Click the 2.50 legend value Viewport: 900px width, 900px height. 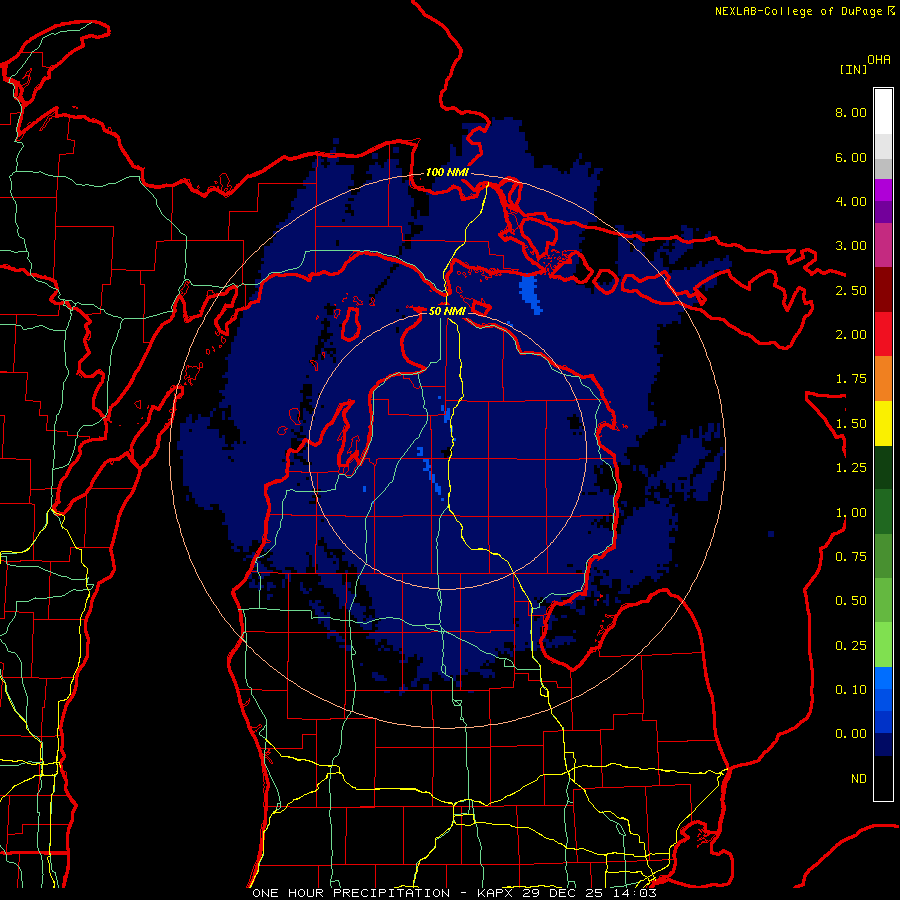(851, 290)
